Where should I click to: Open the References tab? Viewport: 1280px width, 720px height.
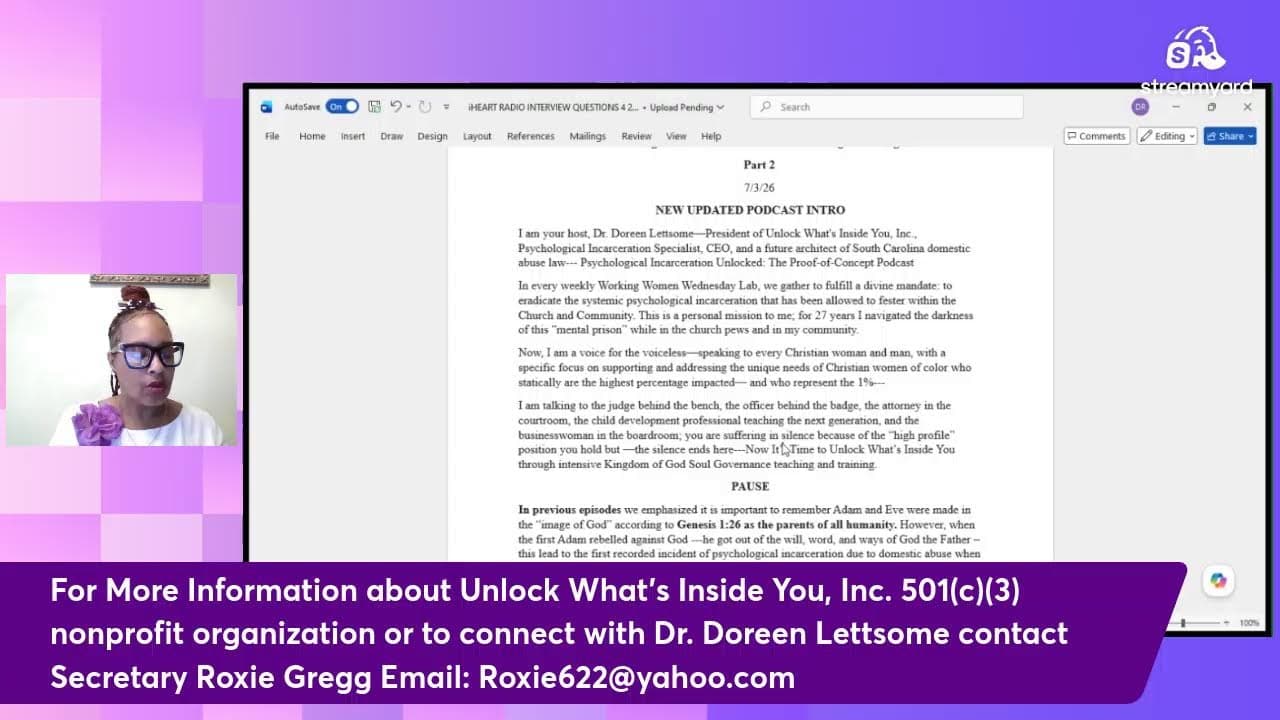coord(531,136)
